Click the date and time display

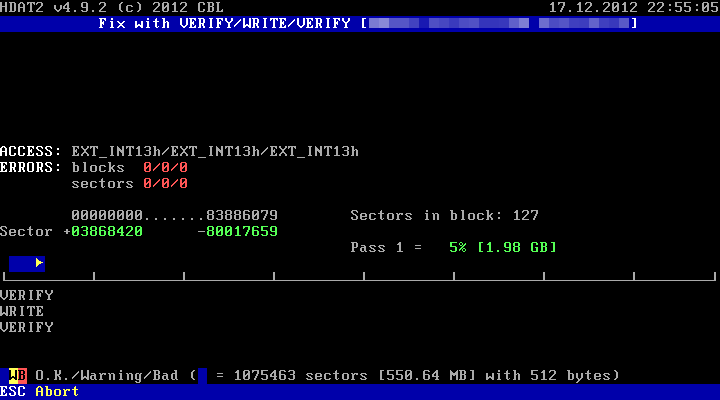pyautogui.click(x=634, y=7)
